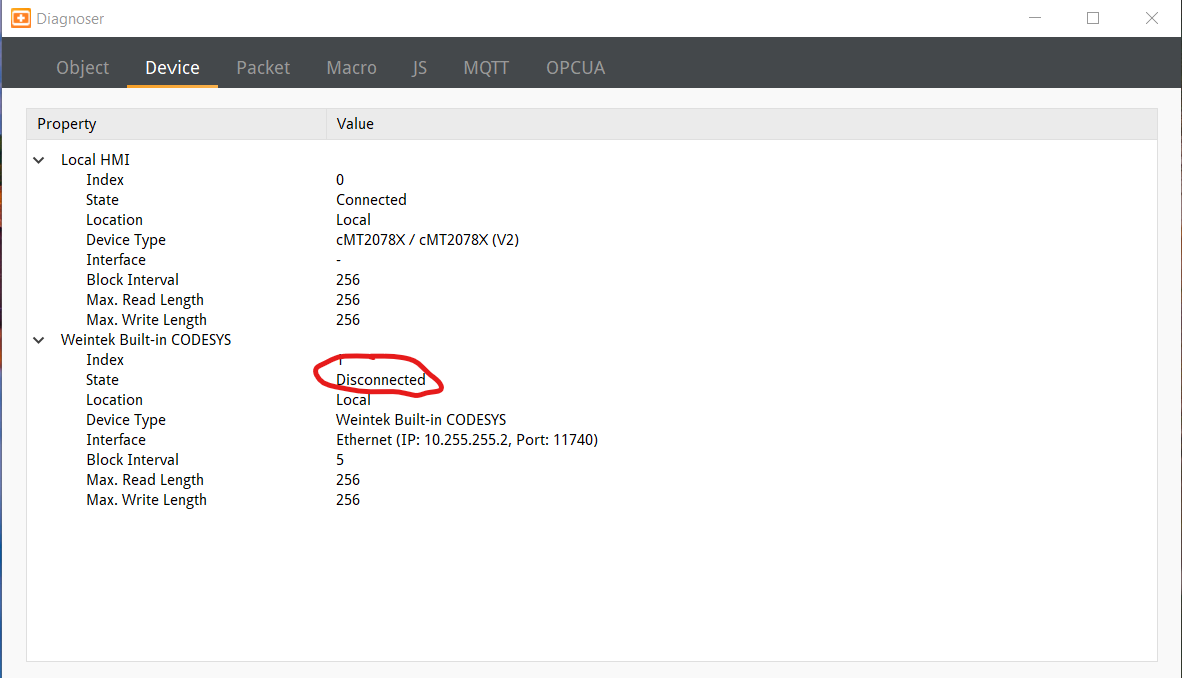1182x678 pixels.
Task: Switch to the OPCUA tab
Action: 575,68
